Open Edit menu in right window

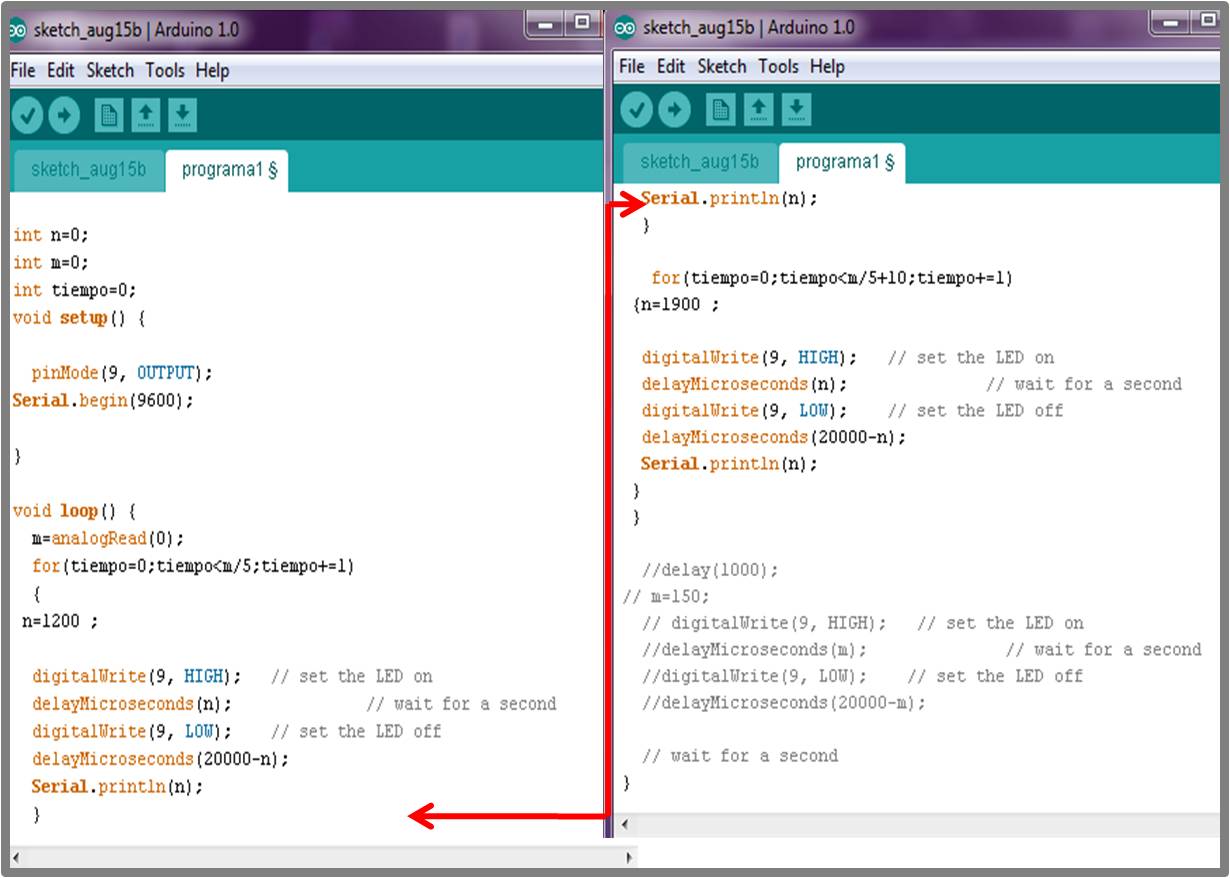click(x=671, y=67)
